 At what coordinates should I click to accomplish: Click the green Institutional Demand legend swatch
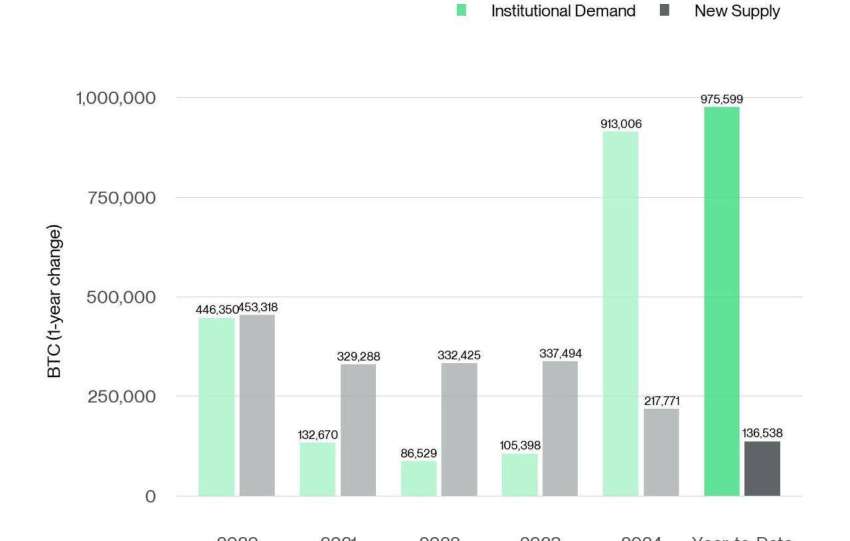(x=461, y=11)
